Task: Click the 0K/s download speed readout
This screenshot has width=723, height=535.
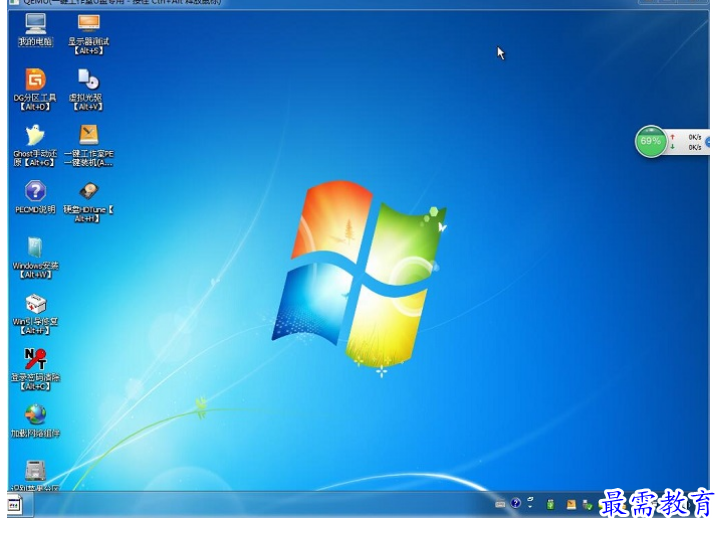Action: [x=694, y=147]
